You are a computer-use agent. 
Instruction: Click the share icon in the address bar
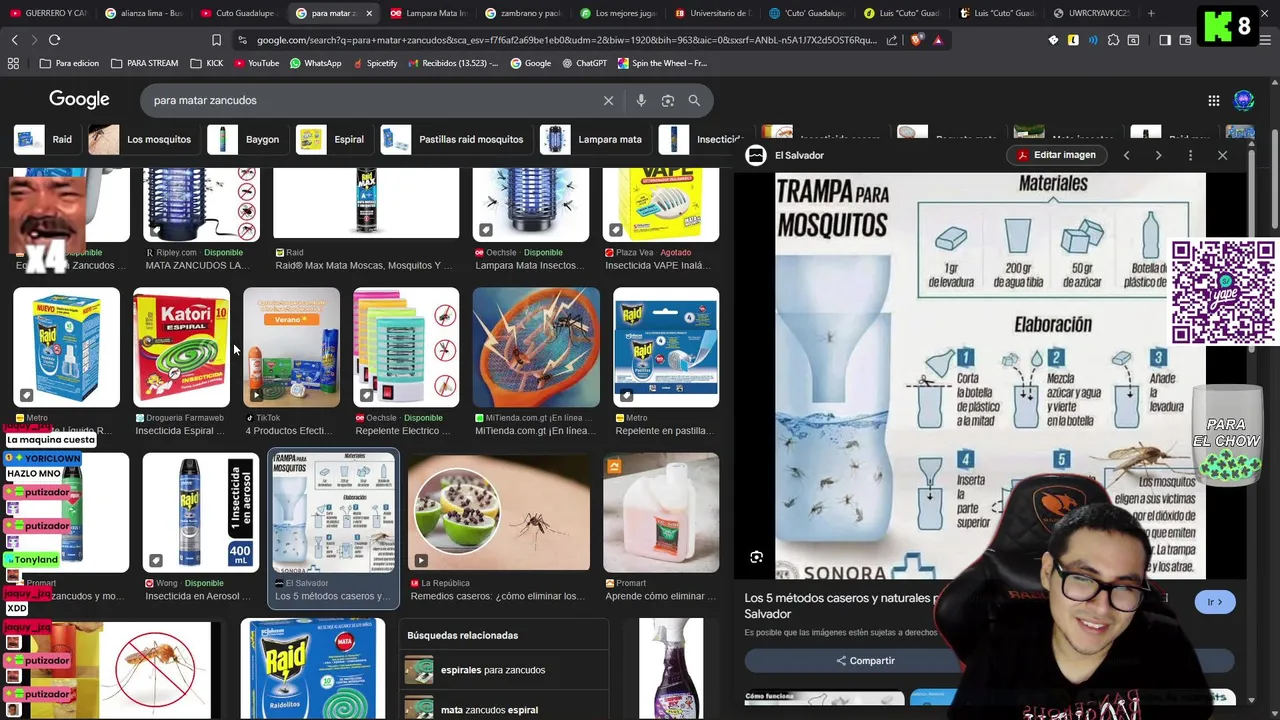pyautogui.click(x=892, y=40)
